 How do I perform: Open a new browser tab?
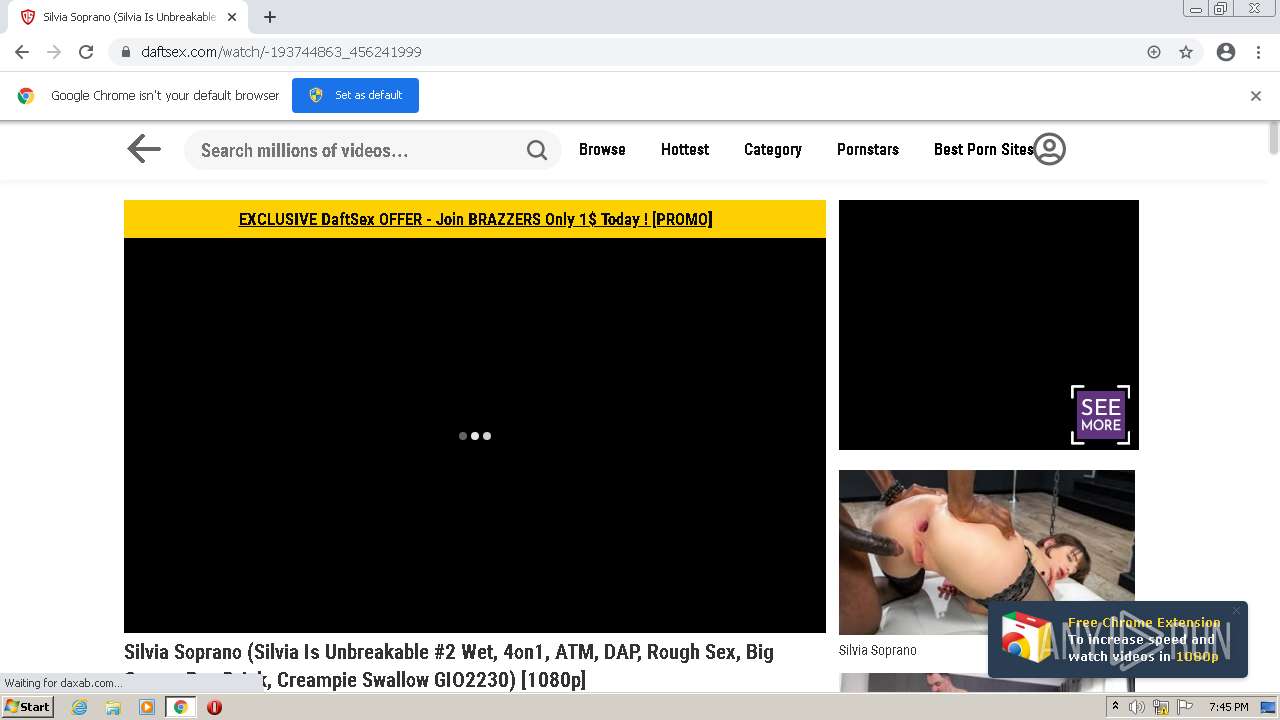(270, 17)
